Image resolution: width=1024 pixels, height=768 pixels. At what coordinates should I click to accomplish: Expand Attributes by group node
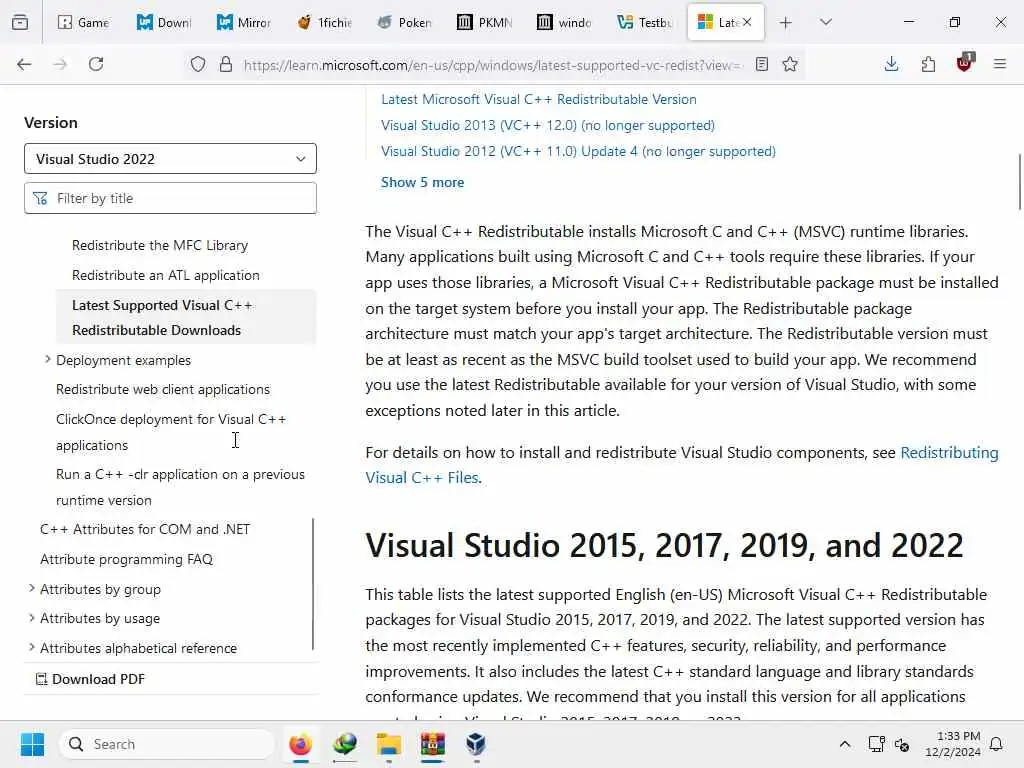click(31, 588)
